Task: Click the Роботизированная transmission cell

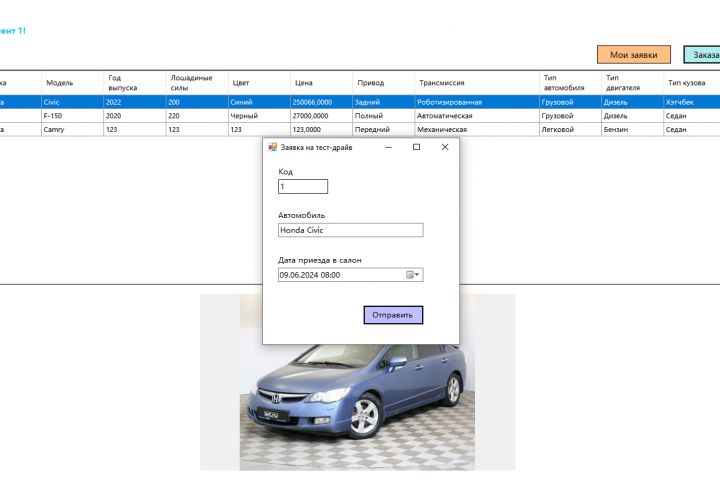Action: coord(477,102)
